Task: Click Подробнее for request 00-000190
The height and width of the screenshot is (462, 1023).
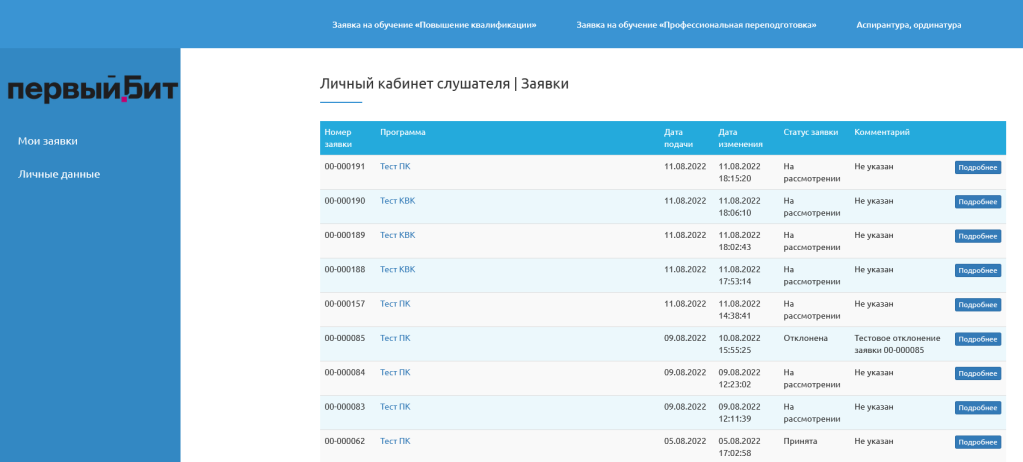Action: (977, 202)
